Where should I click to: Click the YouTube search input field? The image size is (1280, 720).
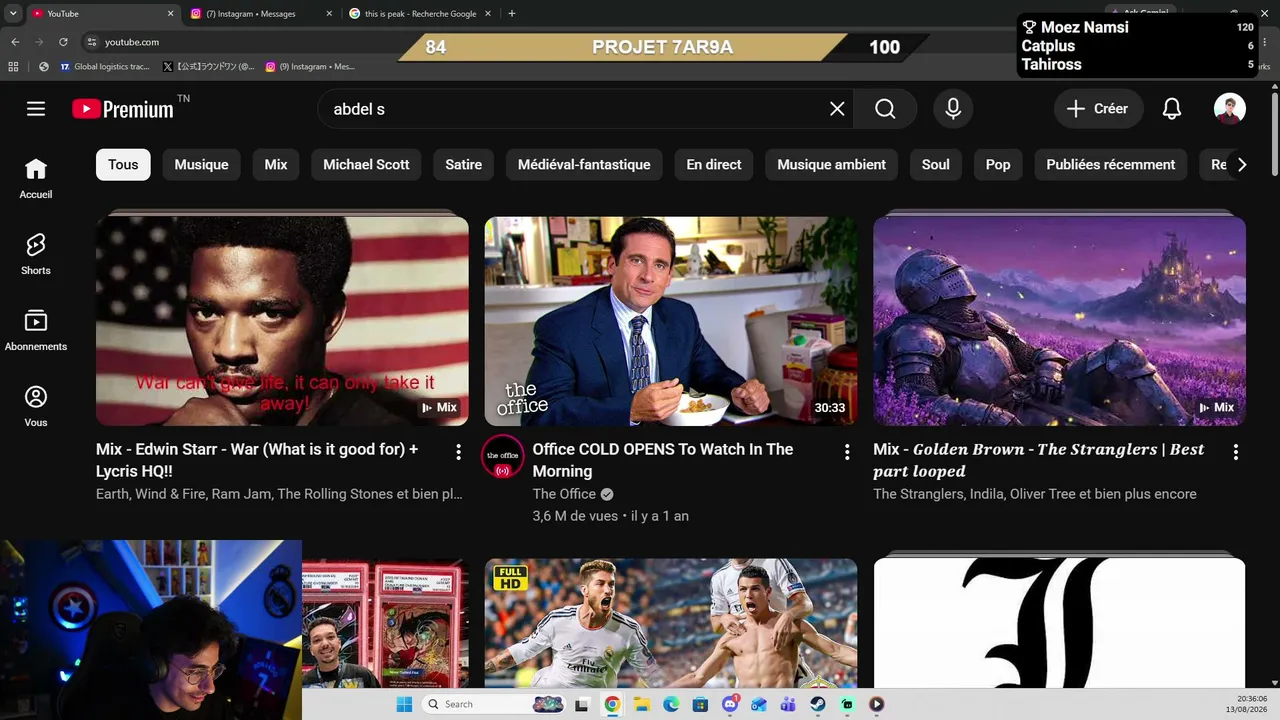coord(577,109)
